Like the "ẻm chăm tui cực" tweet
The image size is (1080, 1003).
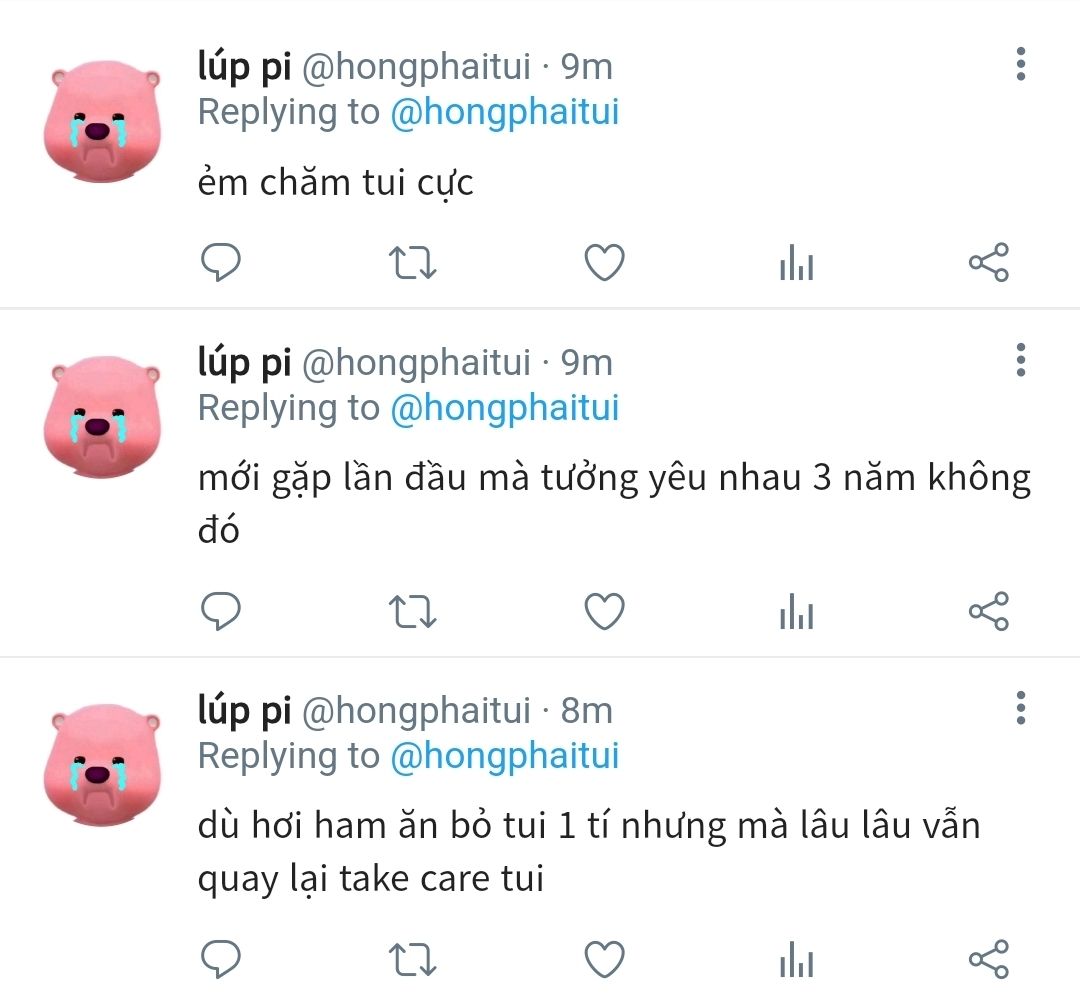[604, 262]
